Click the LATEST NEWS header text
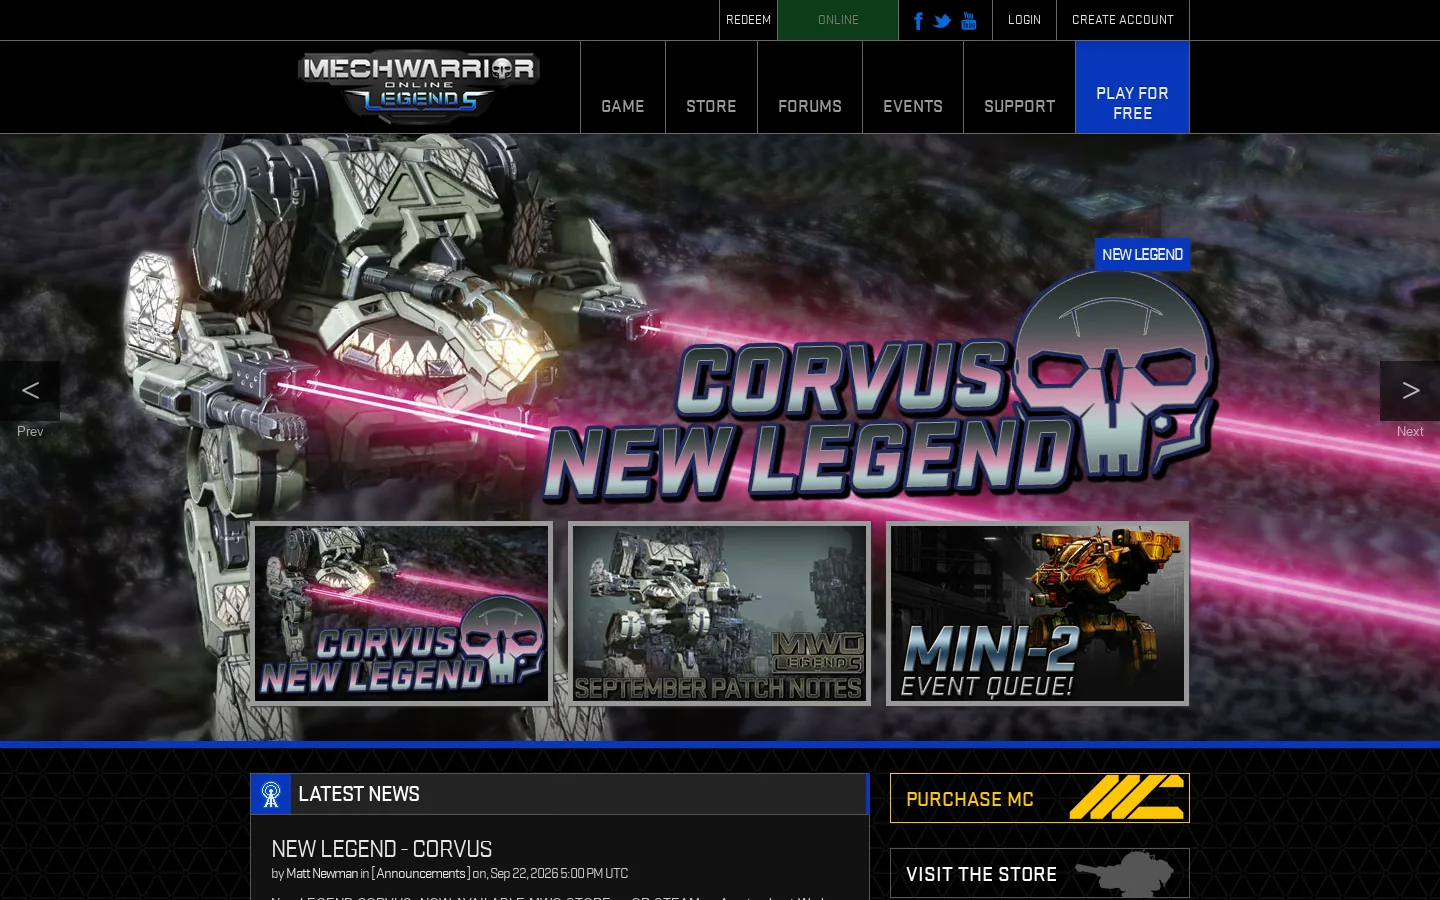 coord(359,794)
